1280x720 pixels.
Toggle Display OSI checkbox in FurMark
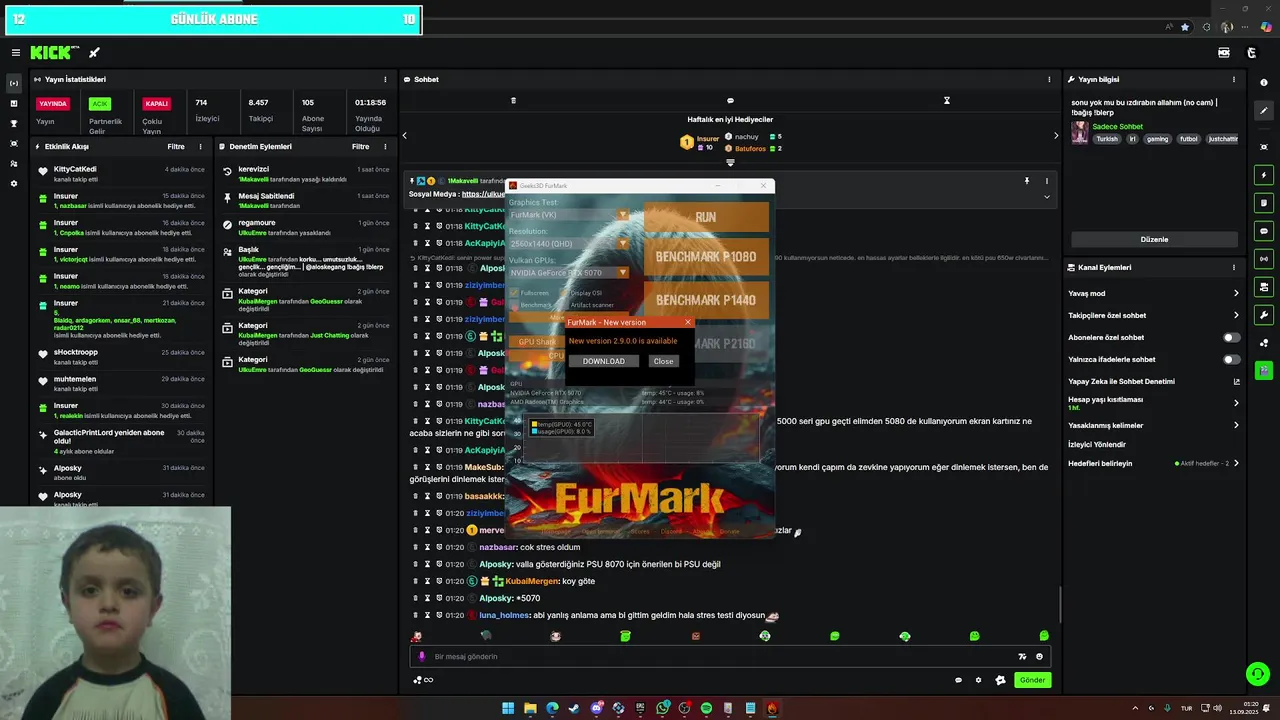coord(564,293)
